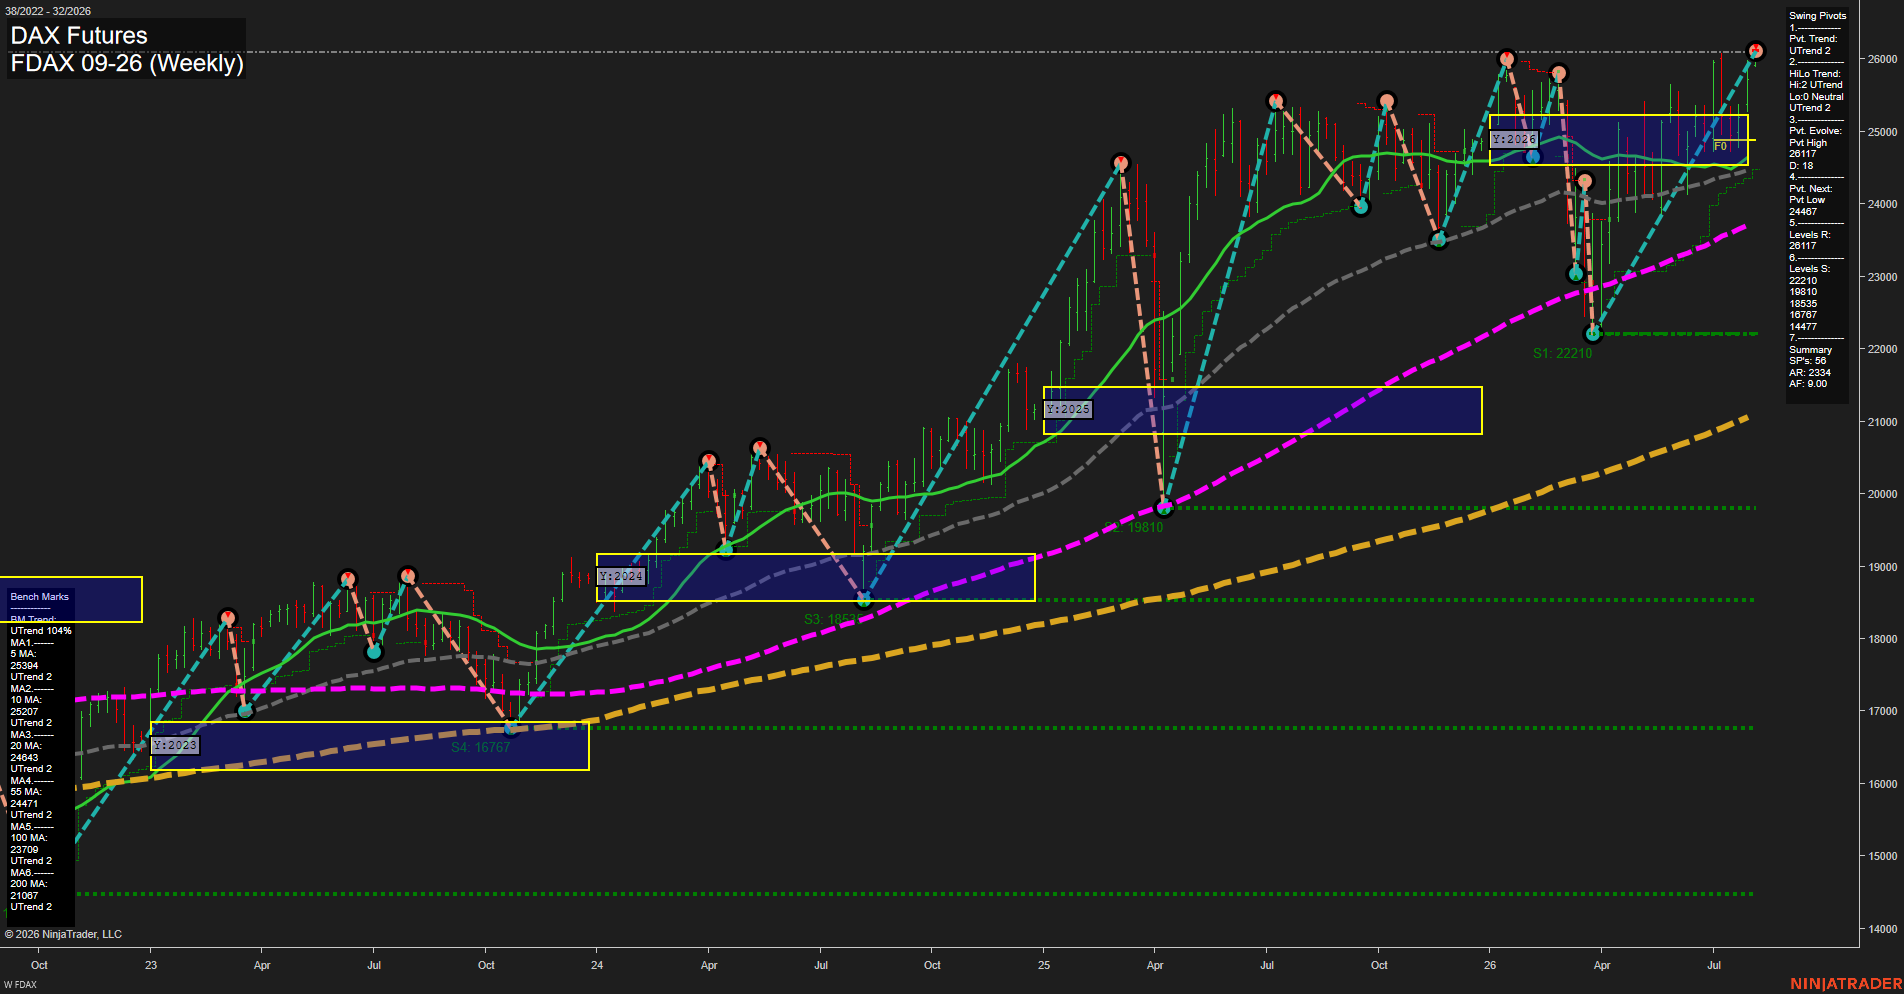1904x994 pixels.
Task: Click the 100 MA: label
Action: click(29, 838)
